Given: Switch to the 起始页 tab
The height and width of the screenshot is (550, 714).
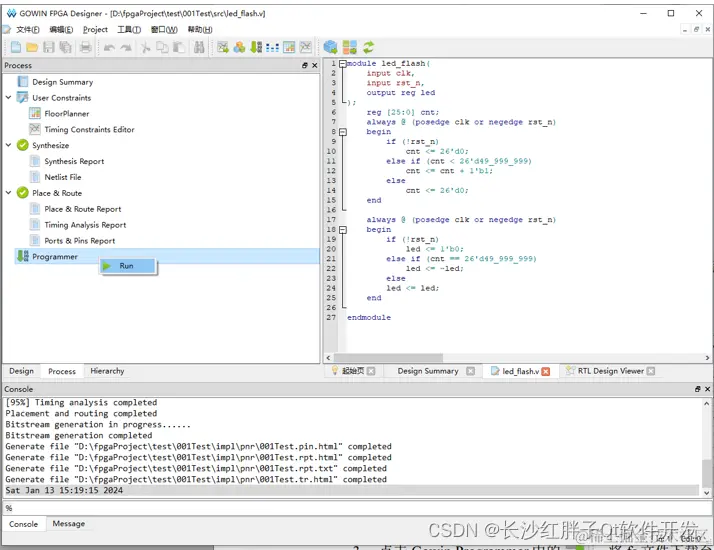Looking at the screenshot, I should point(353,371).
